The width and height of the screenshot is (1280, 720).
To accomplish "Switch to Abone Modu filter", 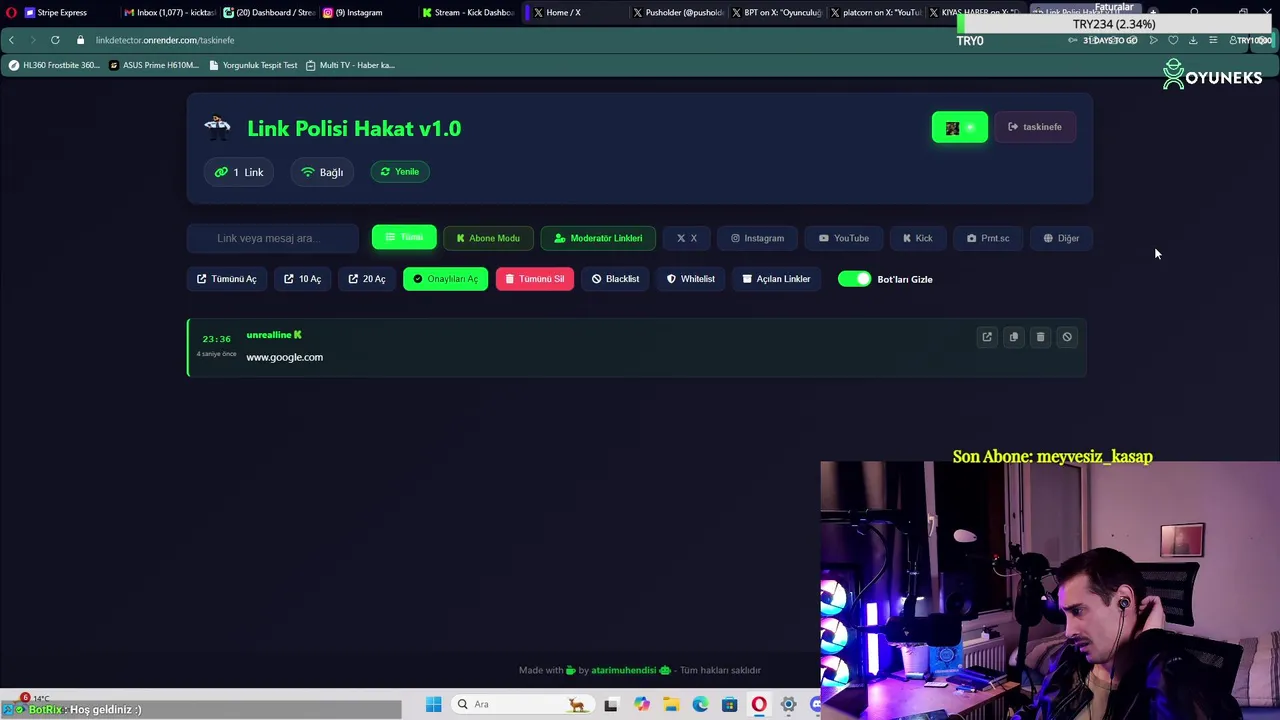I will tap(488, 238).
